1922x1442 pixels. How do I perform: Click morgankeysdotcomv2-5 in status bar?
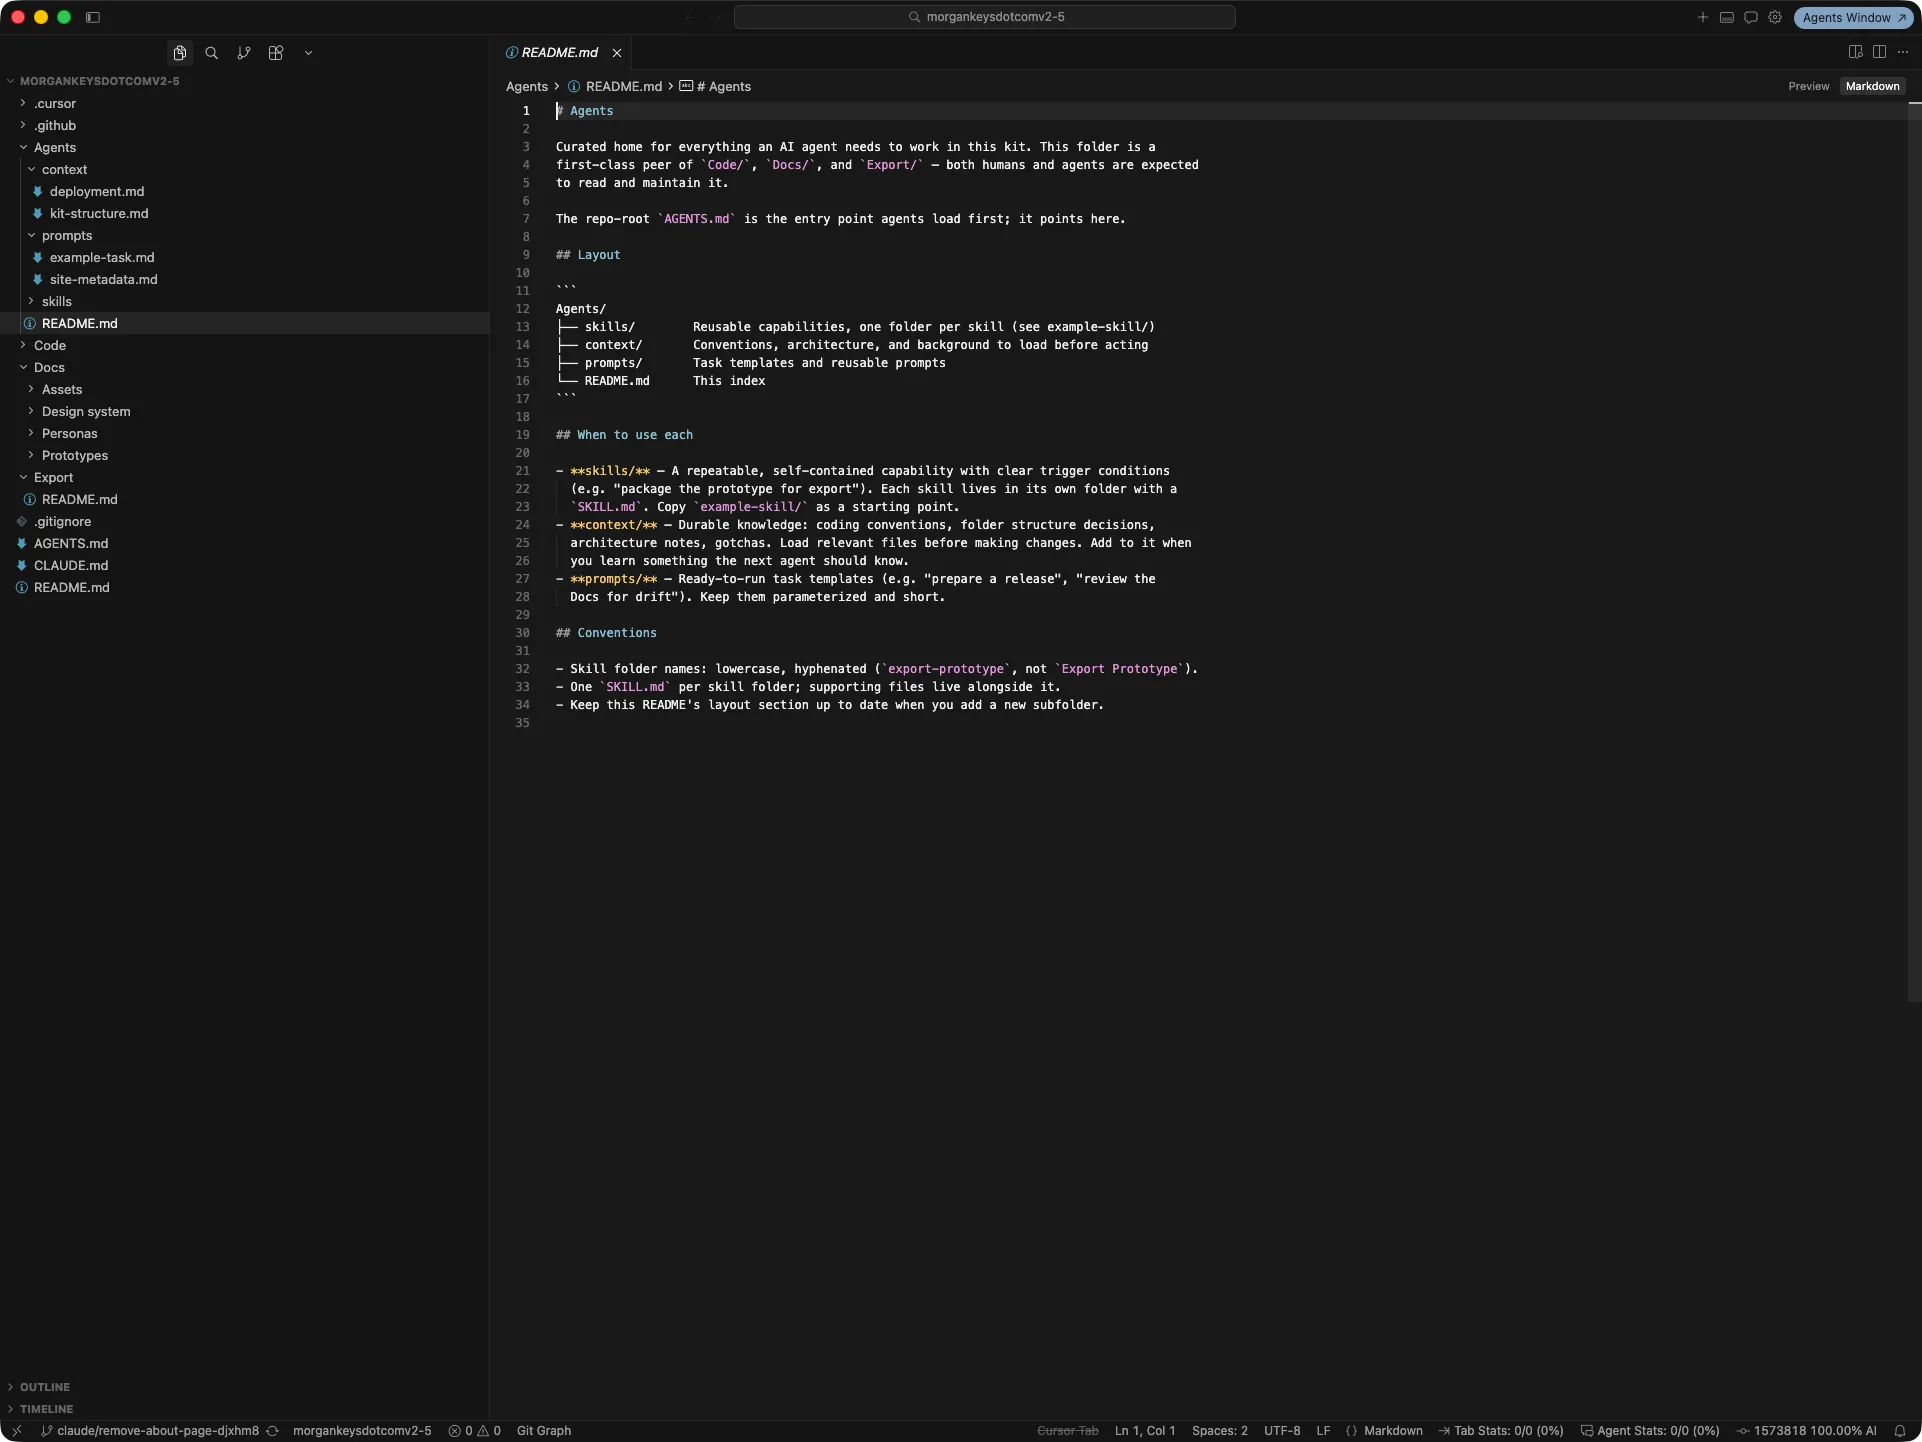(x=362, y=1431)
